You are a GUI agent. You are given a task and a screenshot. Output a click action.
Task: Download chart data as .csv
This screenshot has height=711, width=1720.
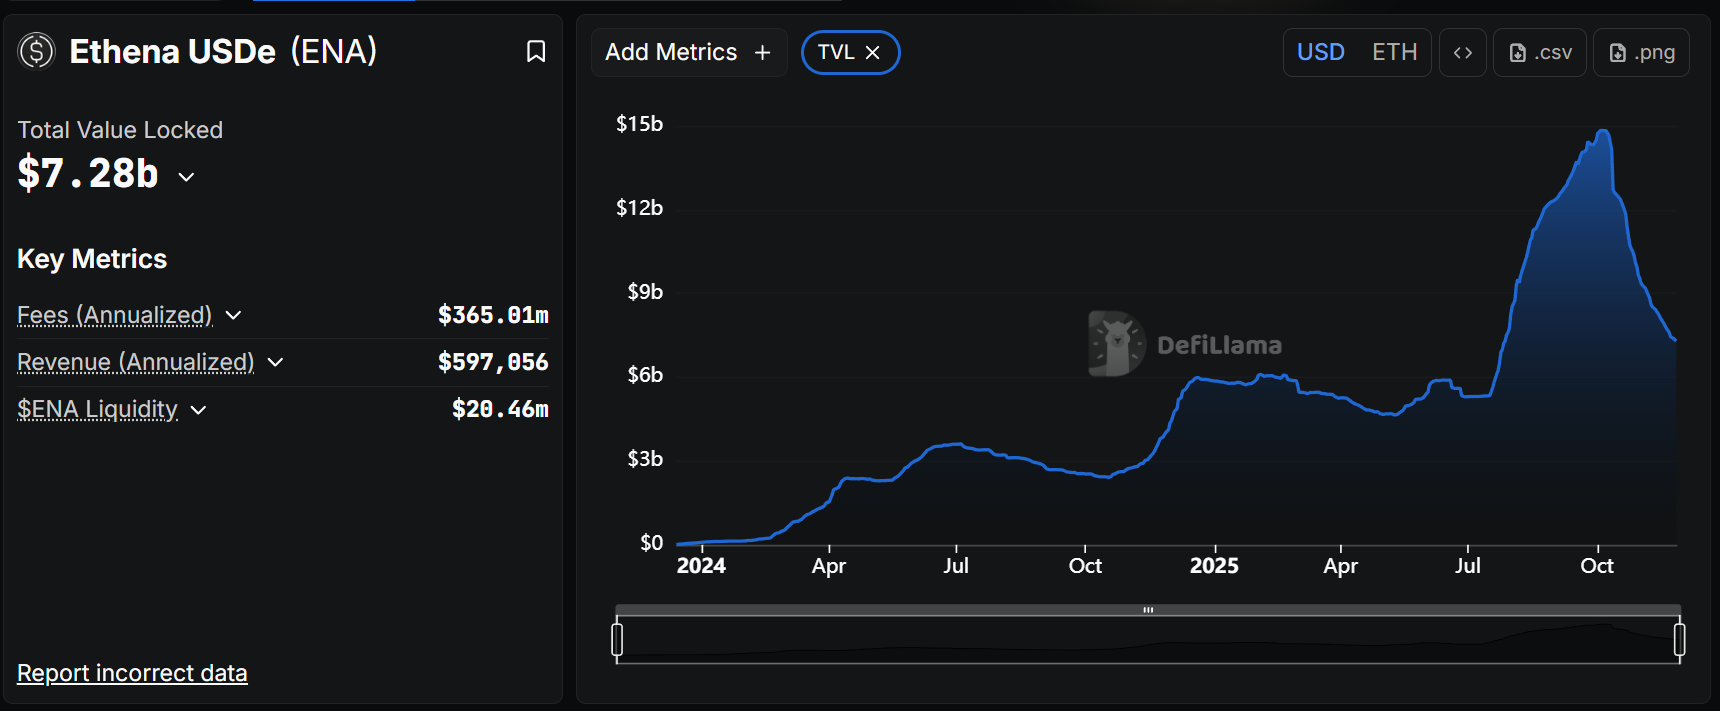1540,53
